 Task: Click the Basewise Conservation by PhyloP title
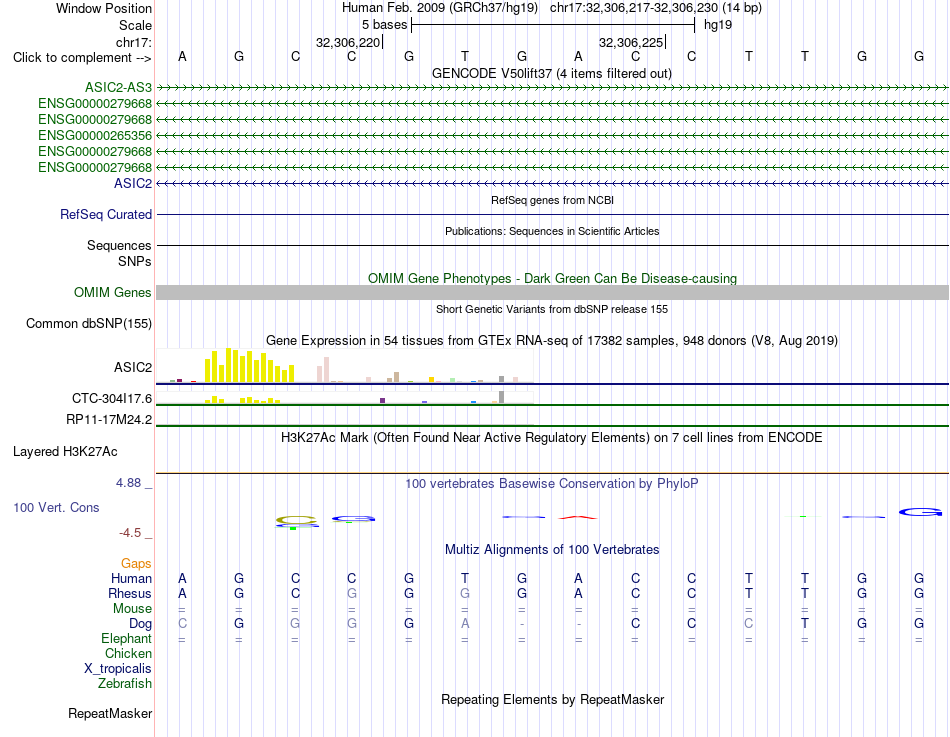coord(551,484)
